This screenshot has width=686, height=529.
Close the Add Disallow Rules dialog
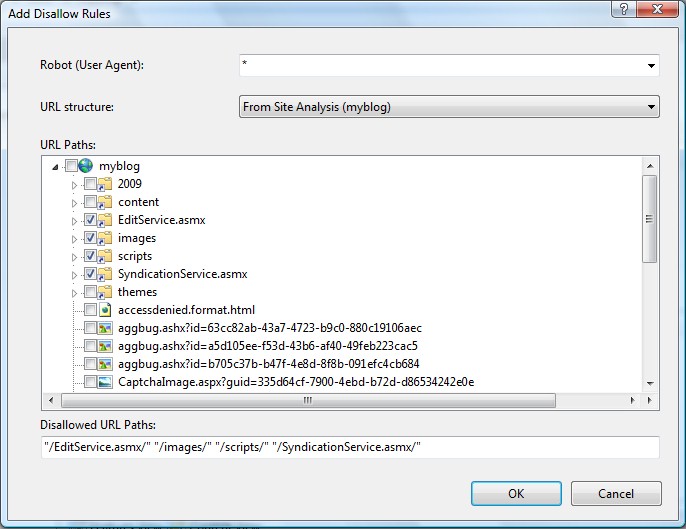[x=657, y=9]
